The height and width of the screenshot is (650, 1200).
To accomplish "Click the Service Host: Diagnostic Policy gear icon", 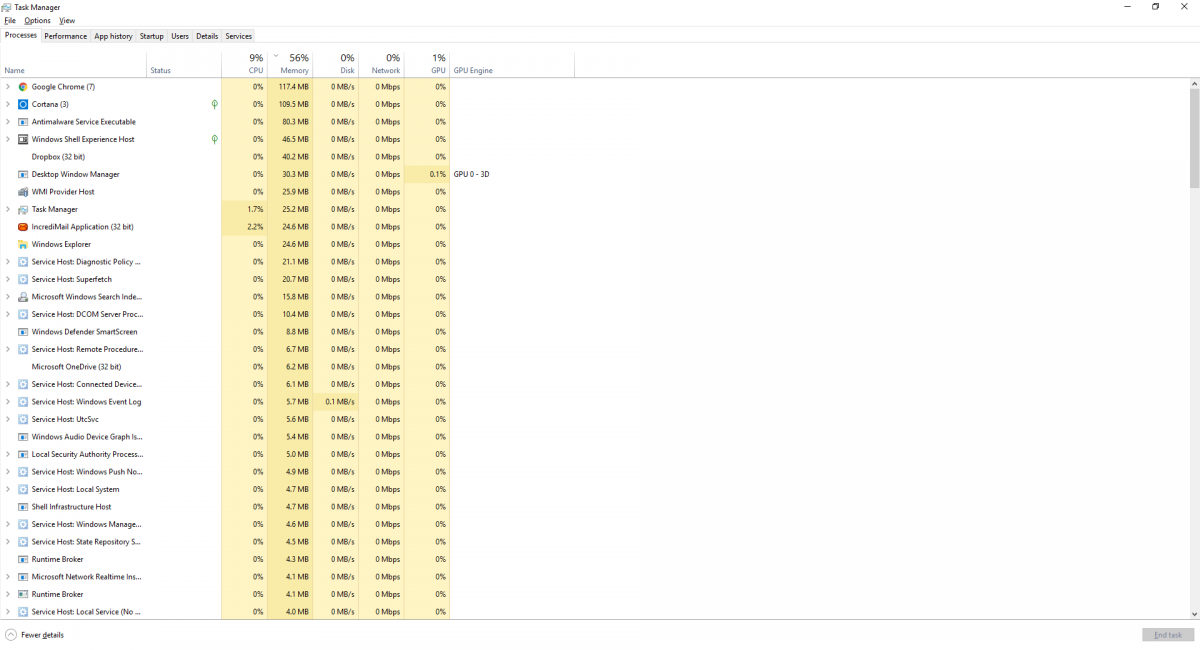I will pos(23,262).
